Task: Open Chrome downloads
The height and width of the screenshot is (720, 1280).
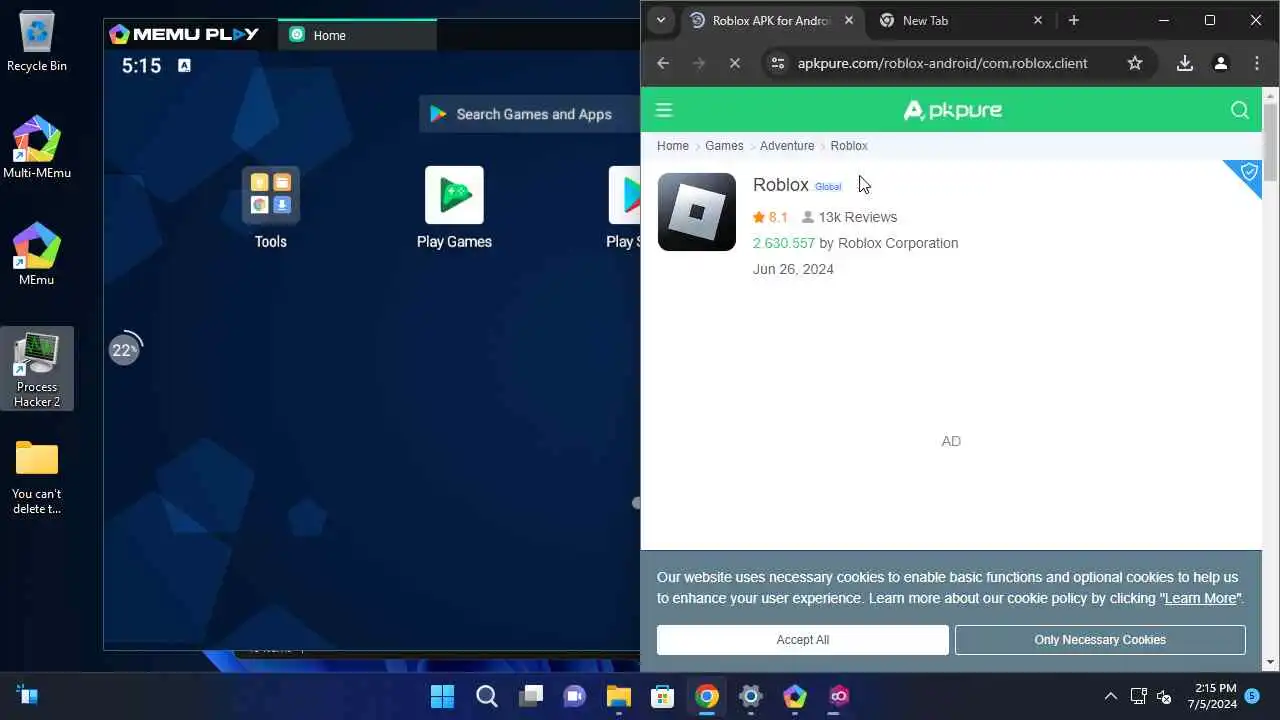Action: (1185, 63)
